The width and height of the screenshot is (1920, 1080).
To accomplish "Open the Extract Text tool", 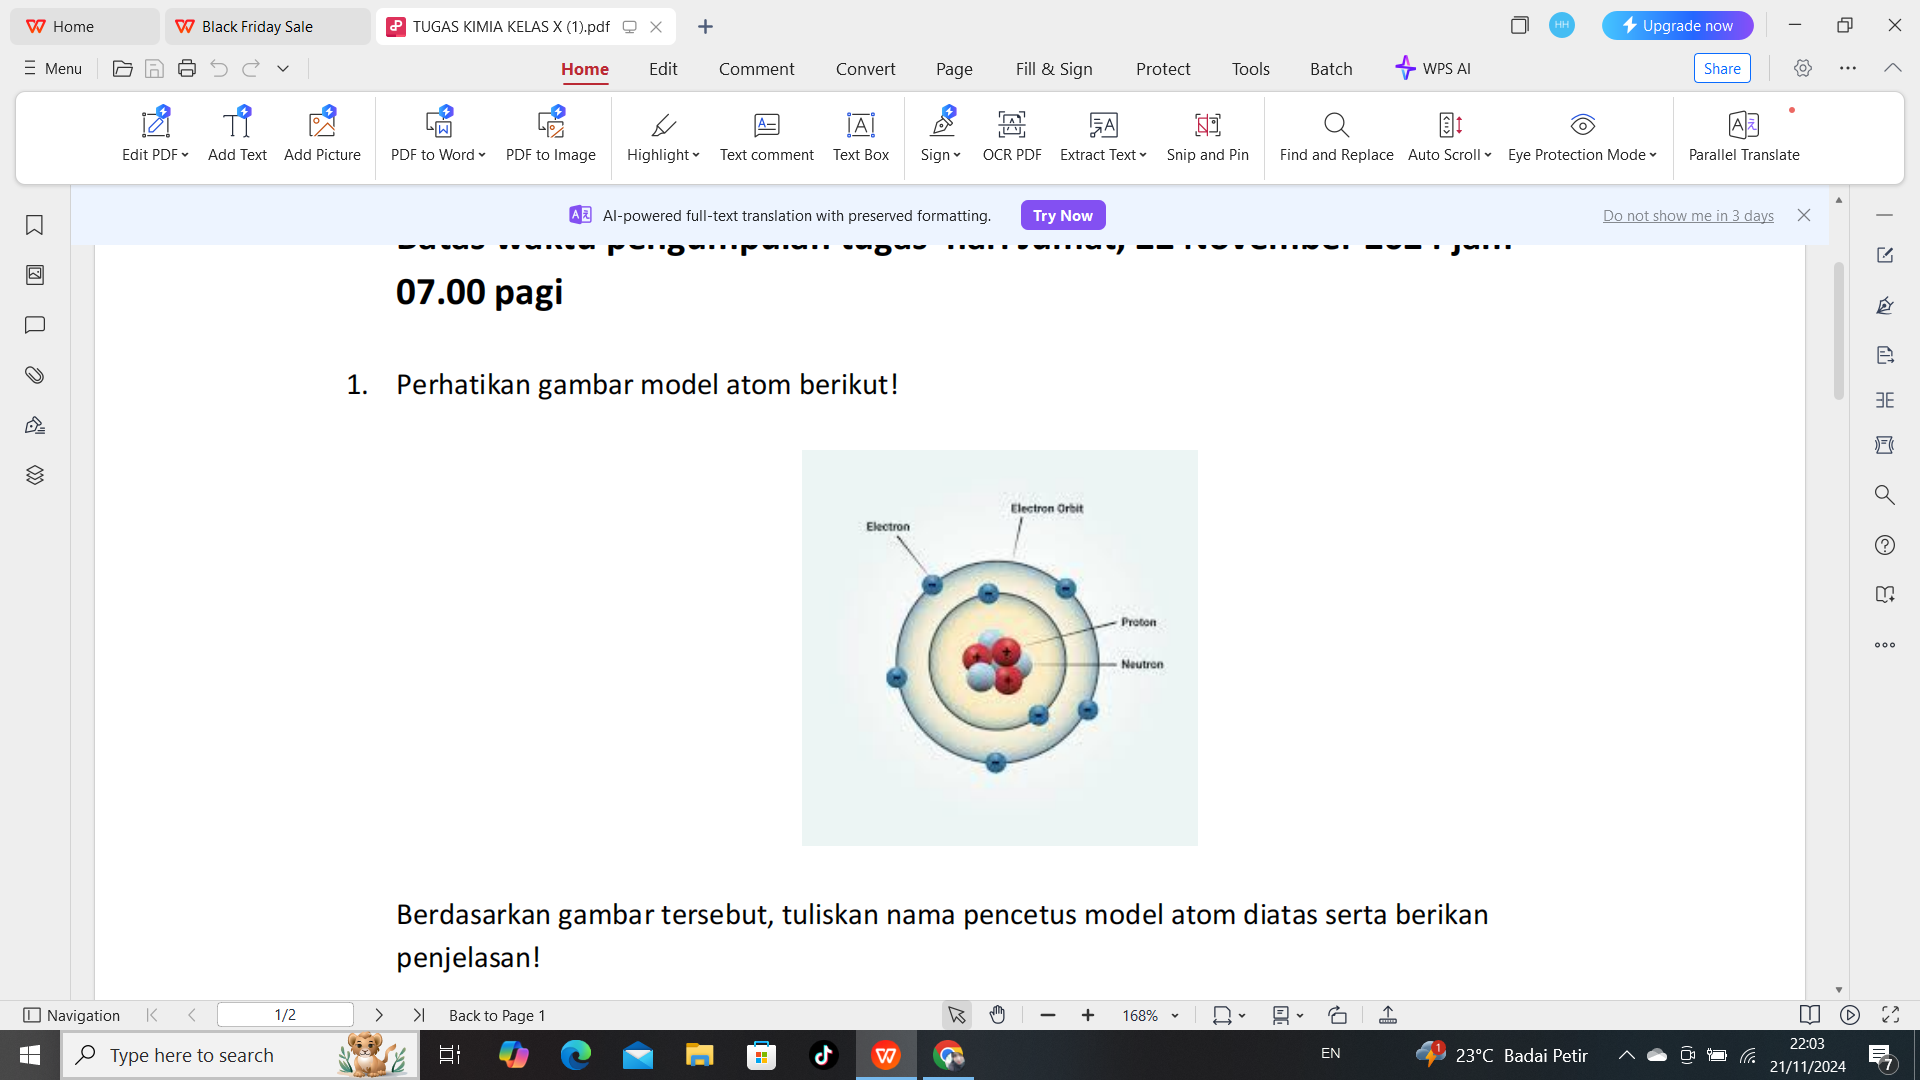I will click(1103, 135).
